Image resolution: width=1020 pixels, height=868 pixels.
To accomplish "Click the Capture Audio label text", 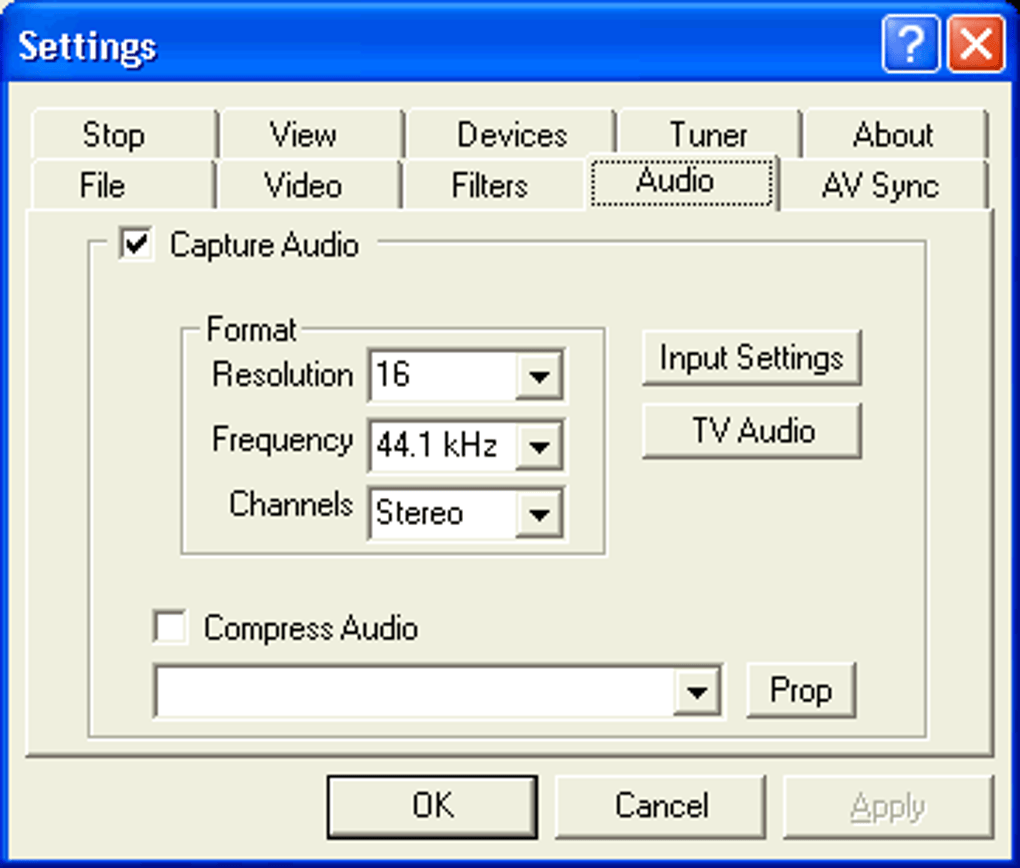I will click(x=264, y=246).
